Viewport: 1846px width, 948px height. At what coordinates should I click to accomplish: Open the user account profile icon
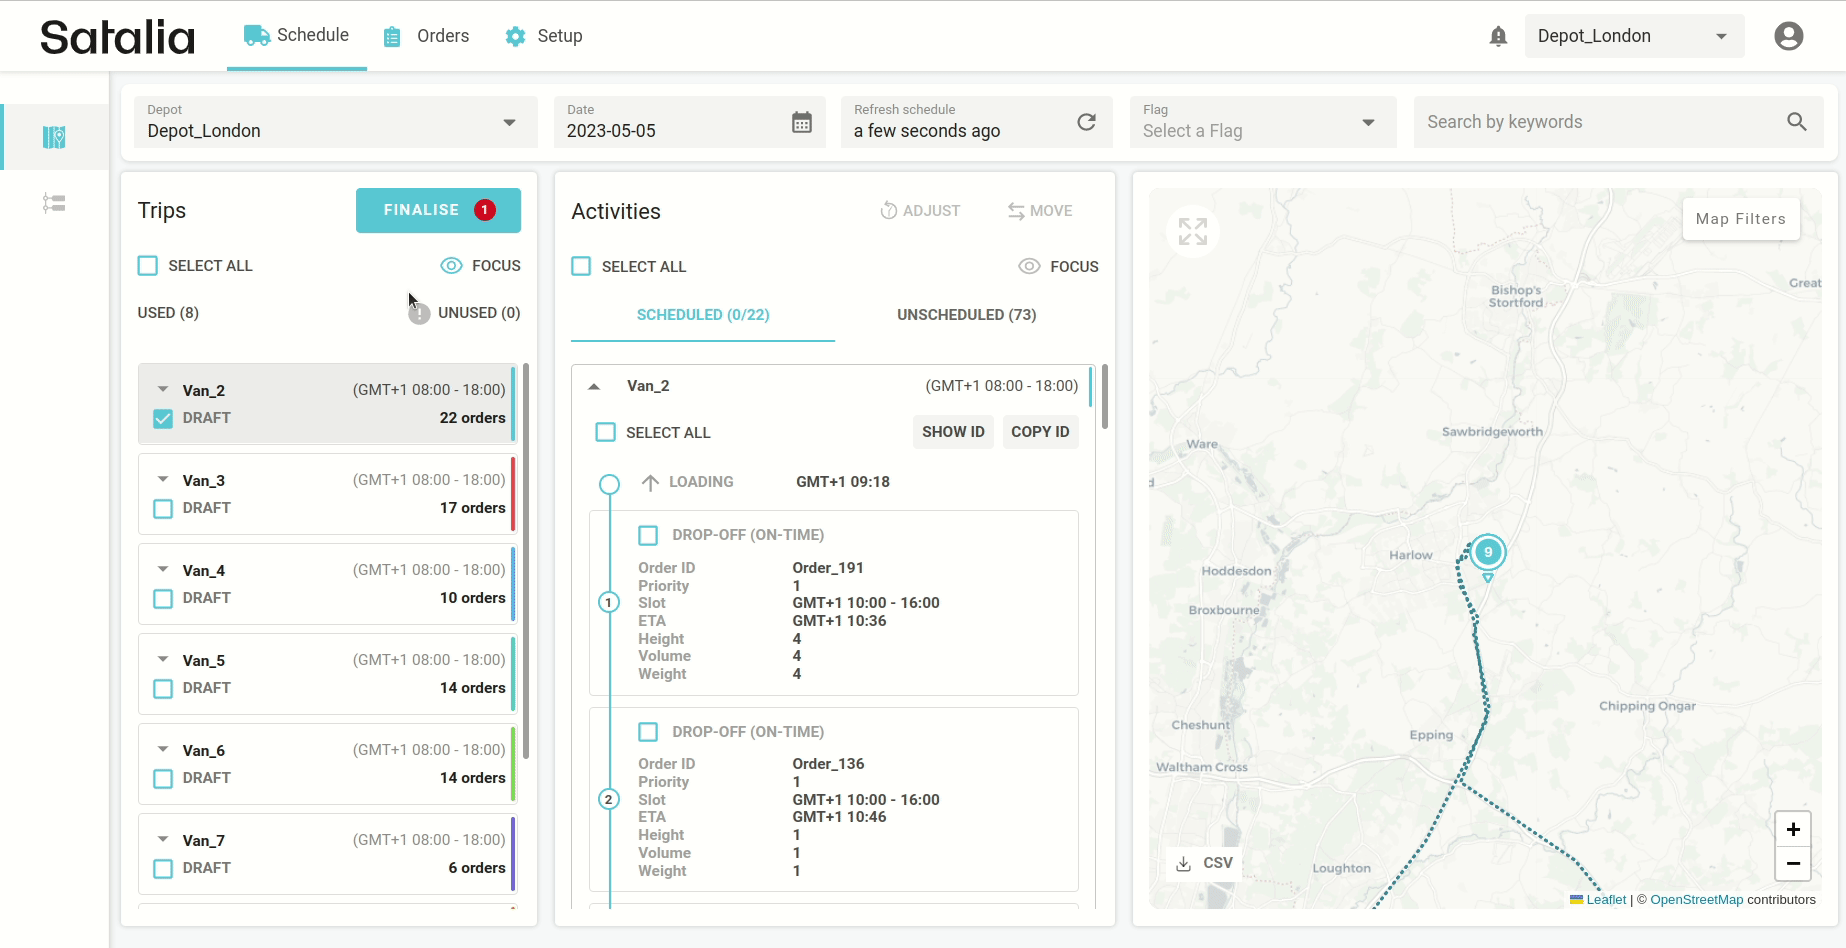(1788, 37)
